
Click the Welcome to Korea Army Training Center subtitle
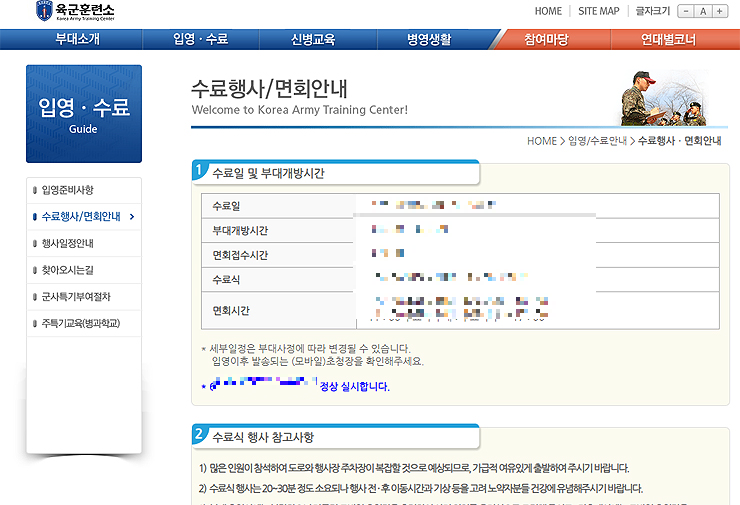pos(300,110)
